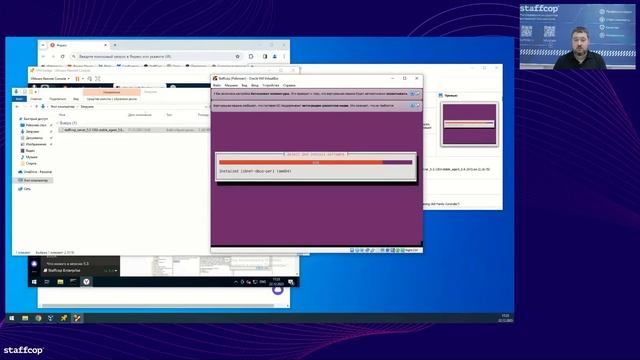Open a new browser tab with plus
The image size is (640, 360).
click(115, 45)
